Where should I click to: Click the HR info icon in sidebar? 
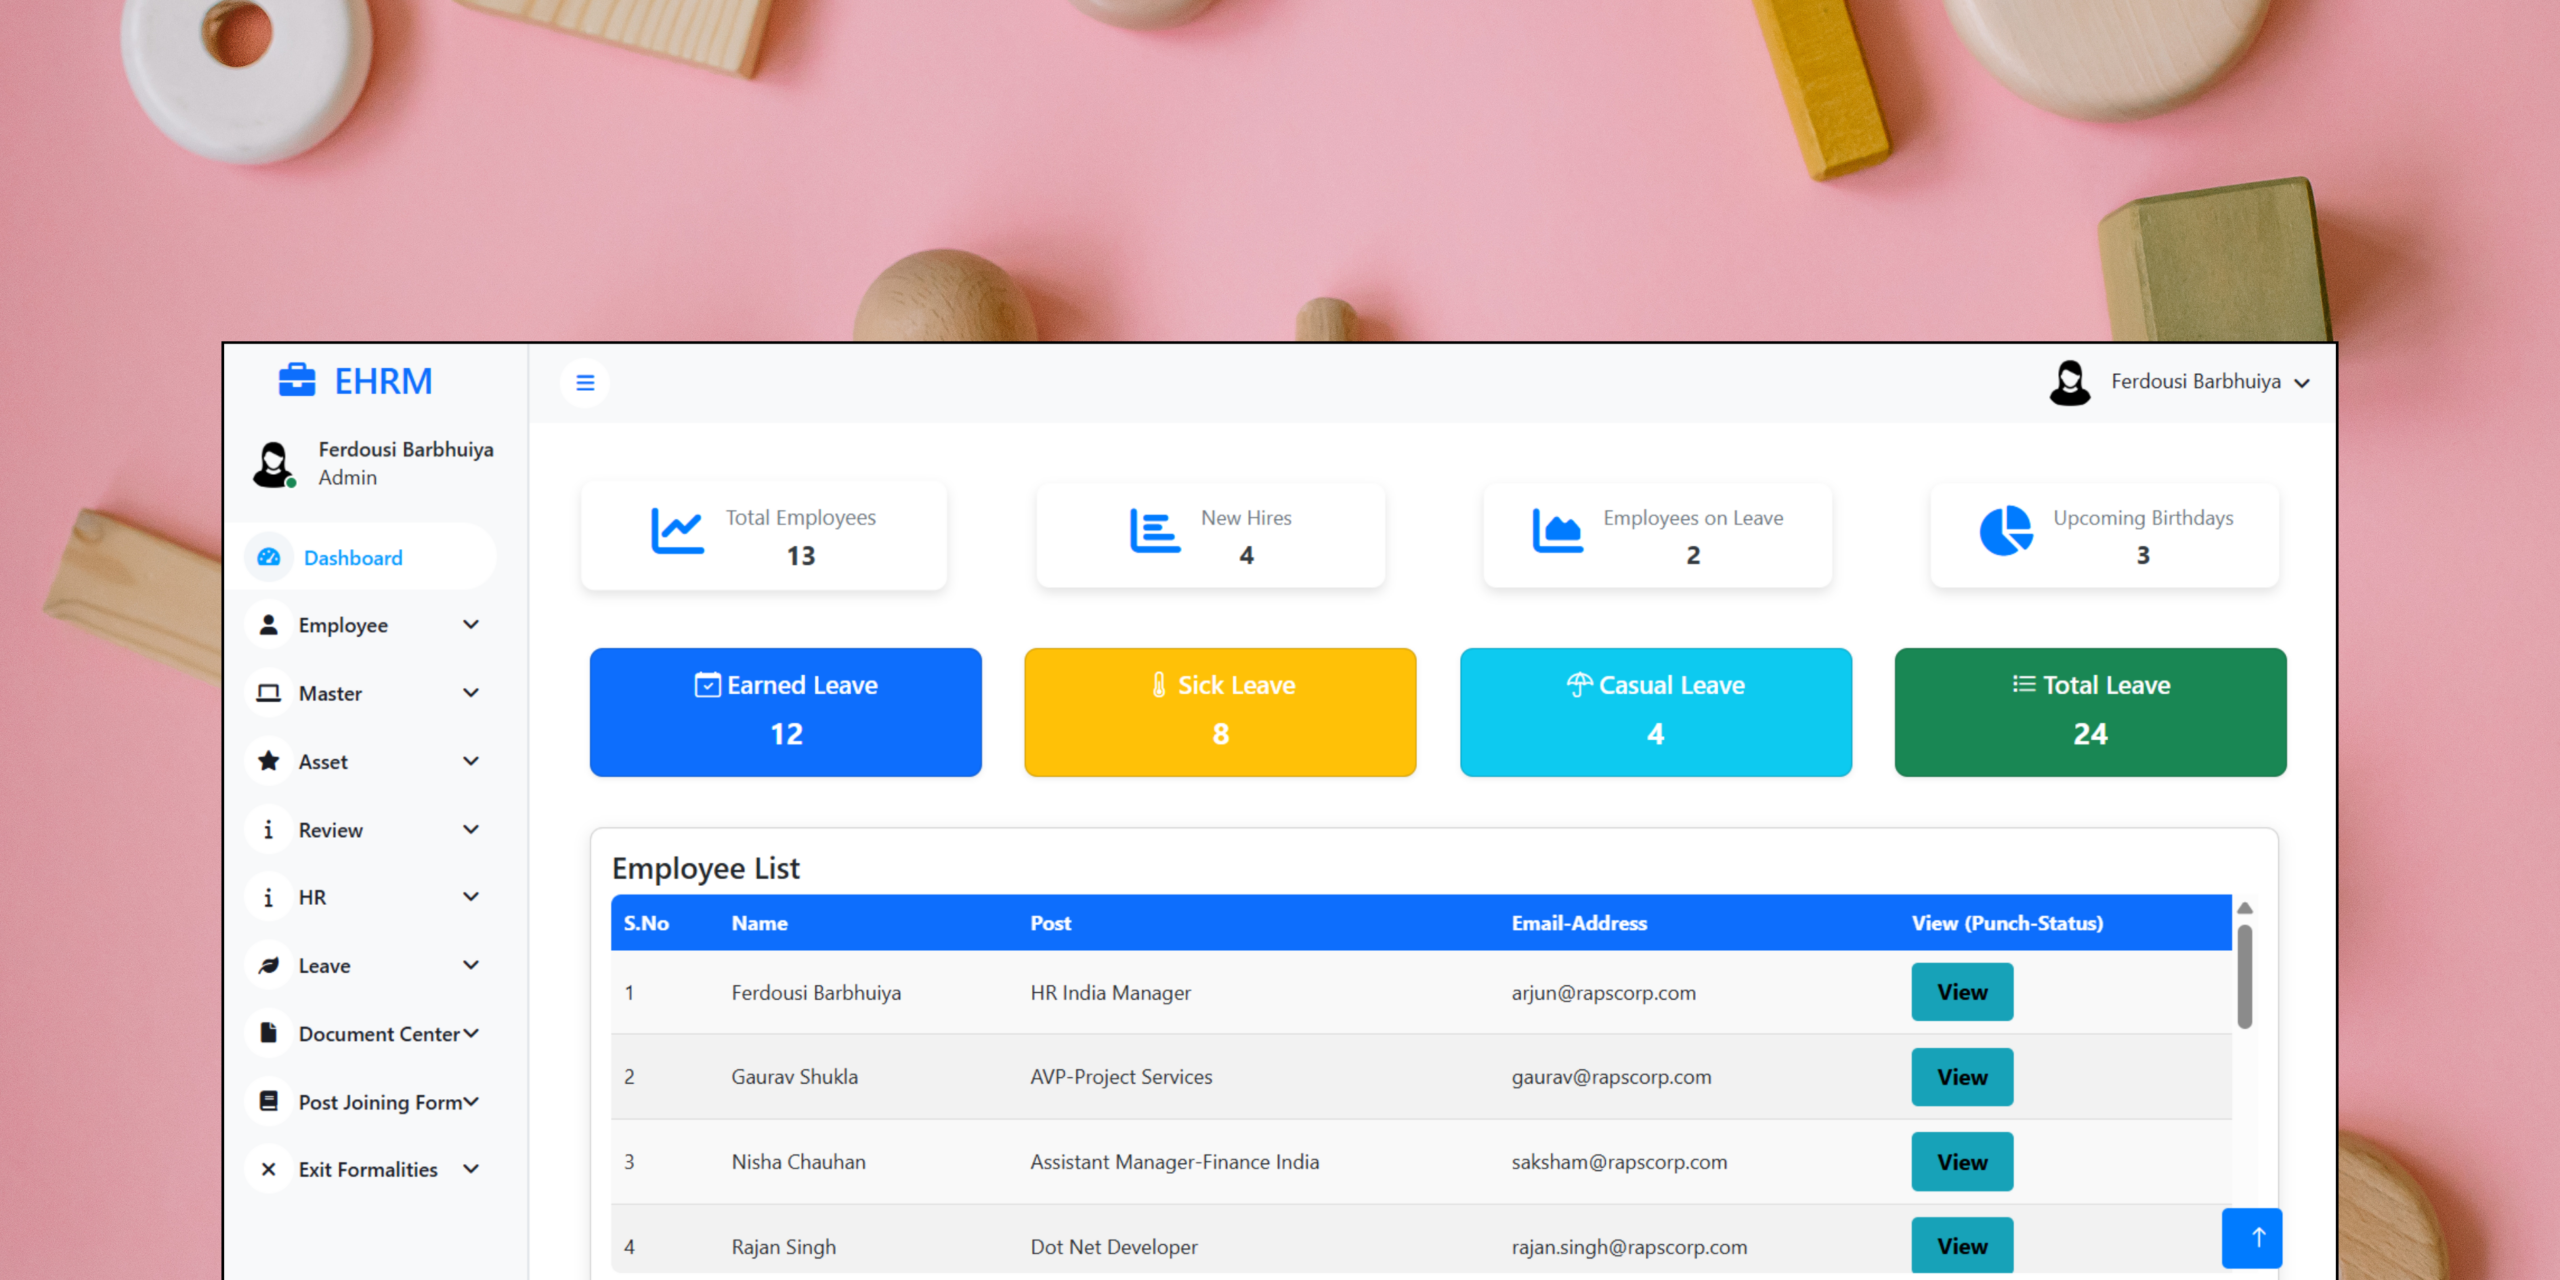[268, 898]
